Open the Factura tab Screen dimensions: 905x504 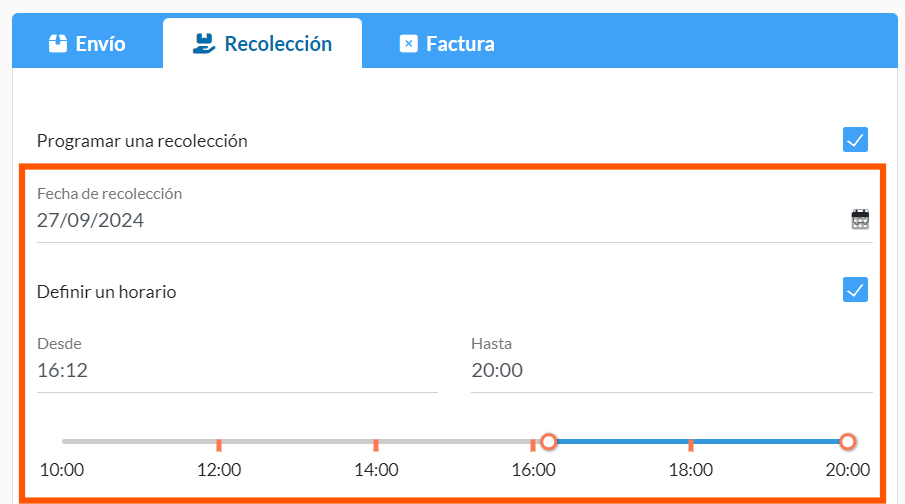coord(447,43)
